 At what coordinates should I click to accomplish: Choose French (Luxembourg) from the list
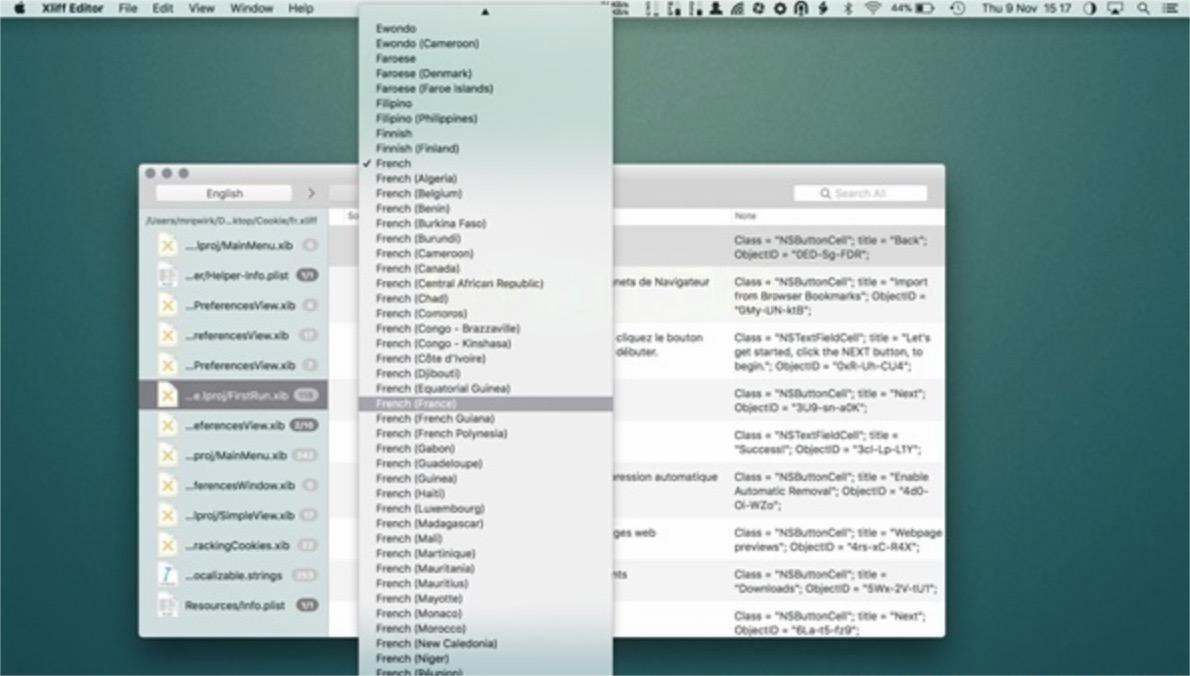click(486, 508)
